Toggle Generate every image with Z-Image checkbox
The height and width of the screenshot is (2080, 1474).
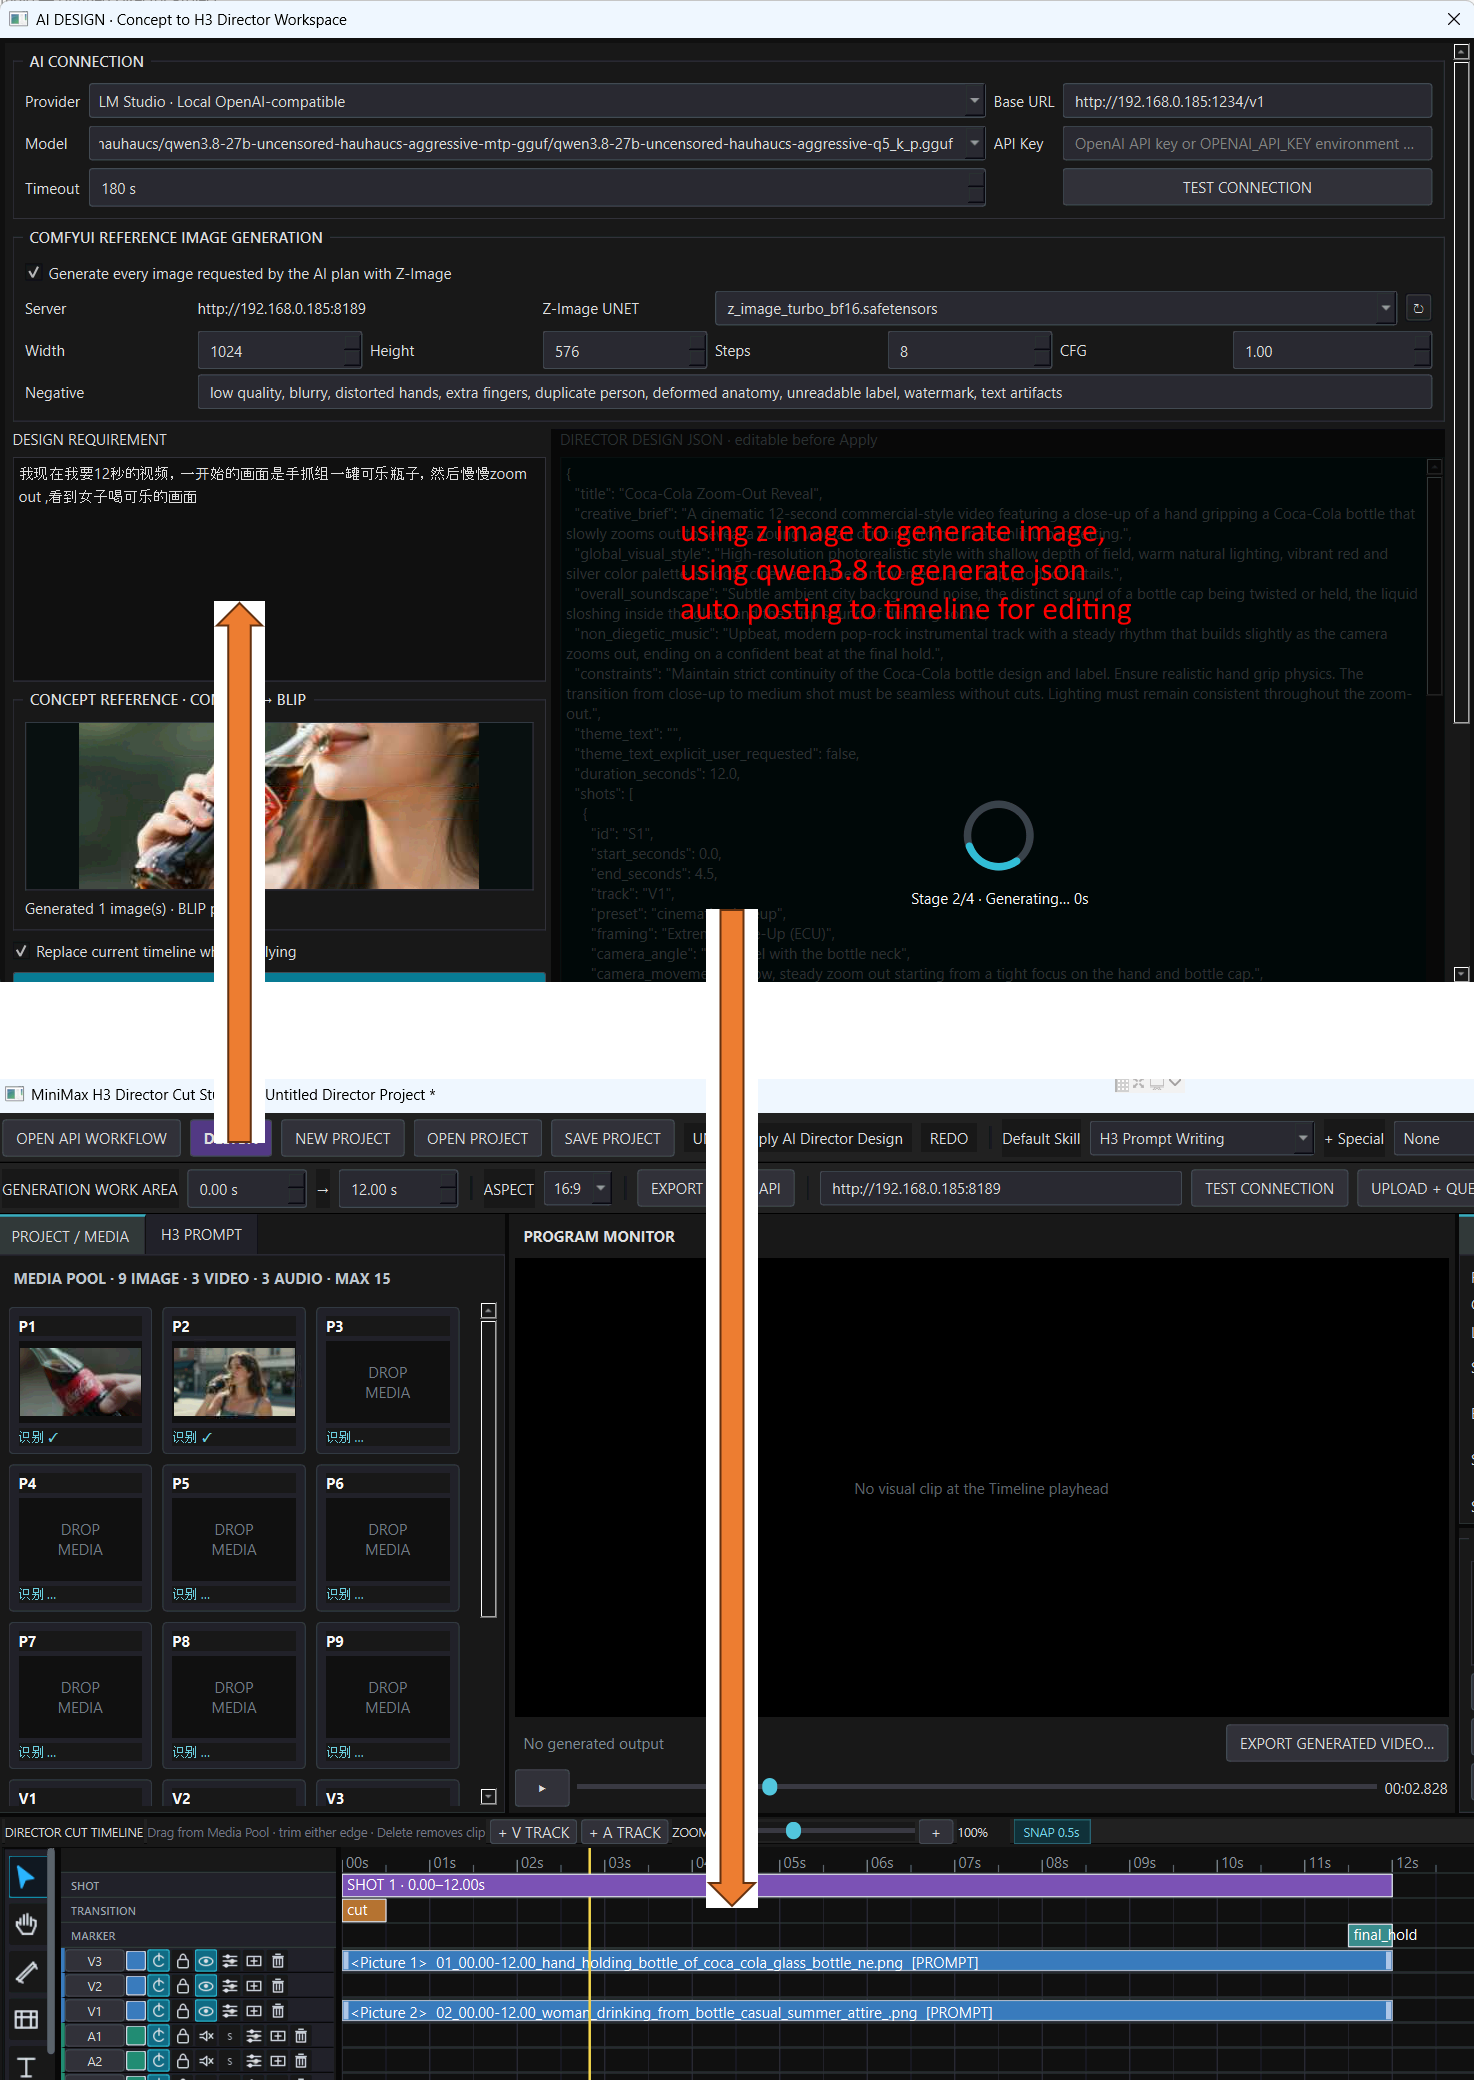(x=34, y=273)
